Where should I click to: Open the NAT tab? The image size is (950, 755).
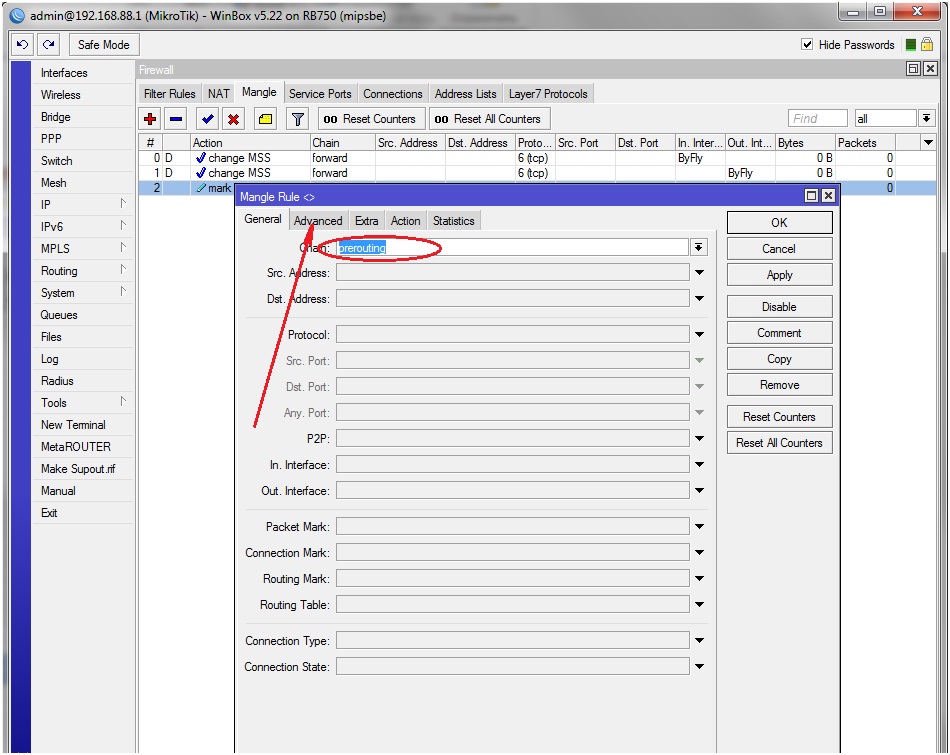pyautogui.click(x=219, y=94)
